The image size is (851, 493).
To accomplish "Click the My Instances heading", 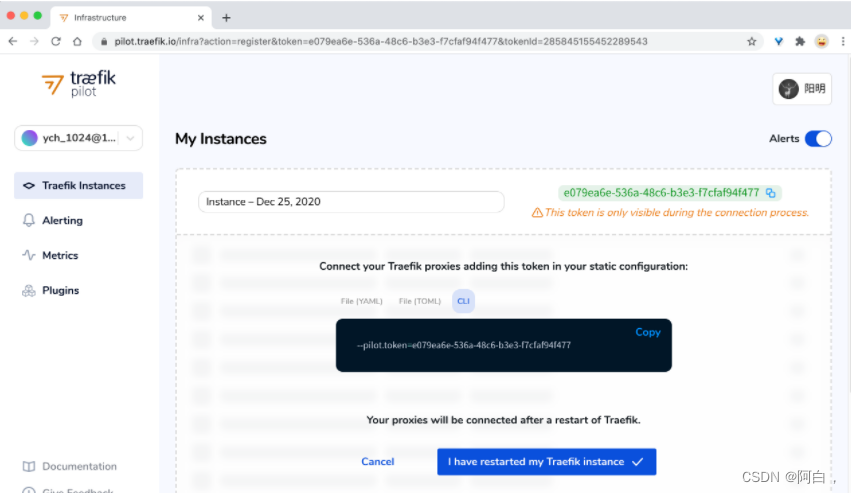I will [x=220, y=139].
